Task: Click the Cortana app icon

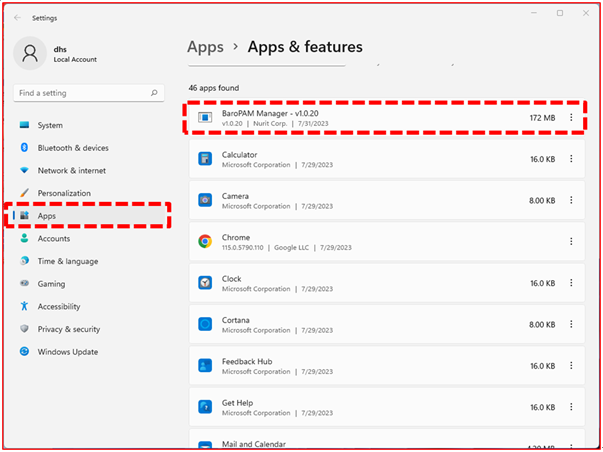Action: click(x=205, y=324)
